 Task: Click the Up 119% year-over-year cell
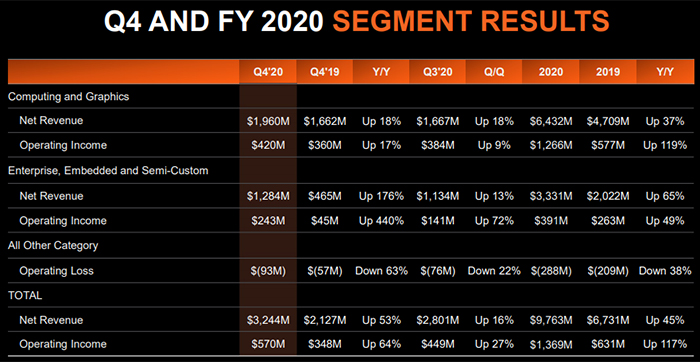(x=665, y=145)
